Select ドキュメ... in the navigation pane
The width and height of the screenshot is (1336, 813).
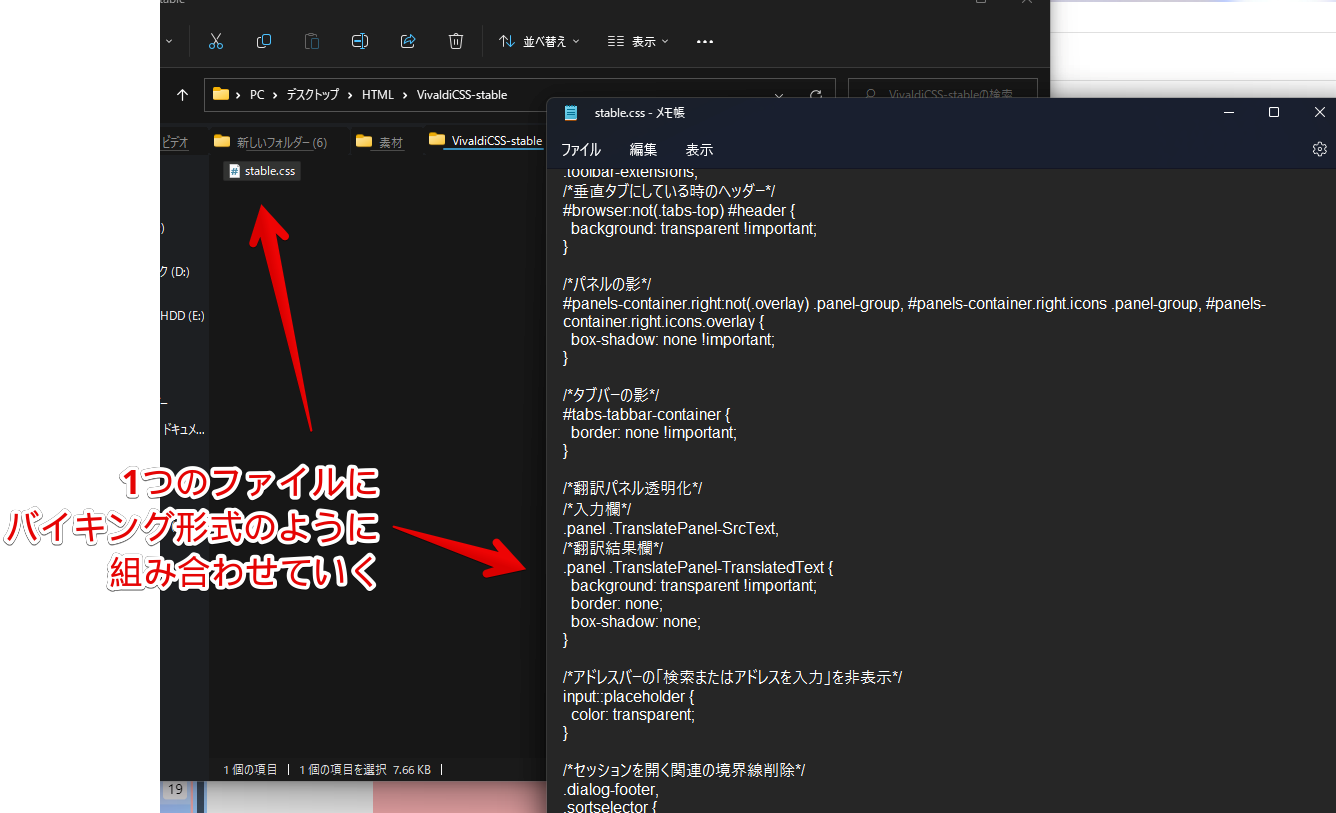click(x=184, y=429)
